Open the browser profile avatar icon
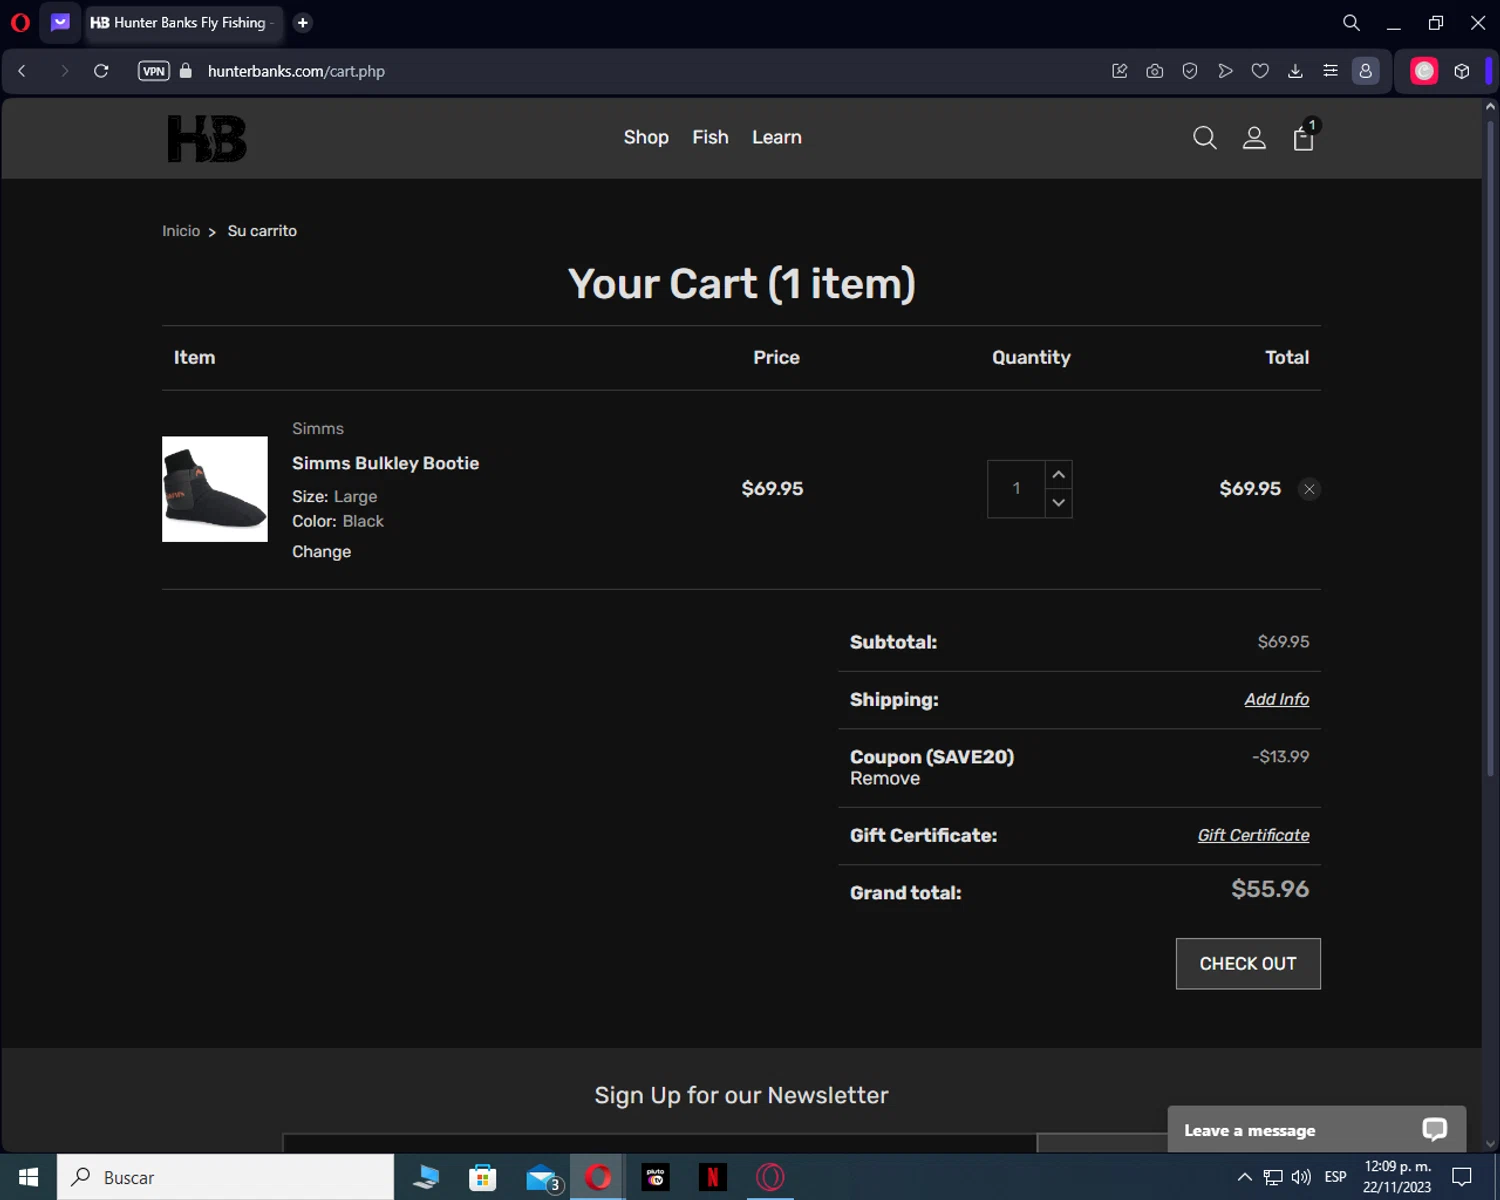1500x1200 pixels. coord(1366,71)
